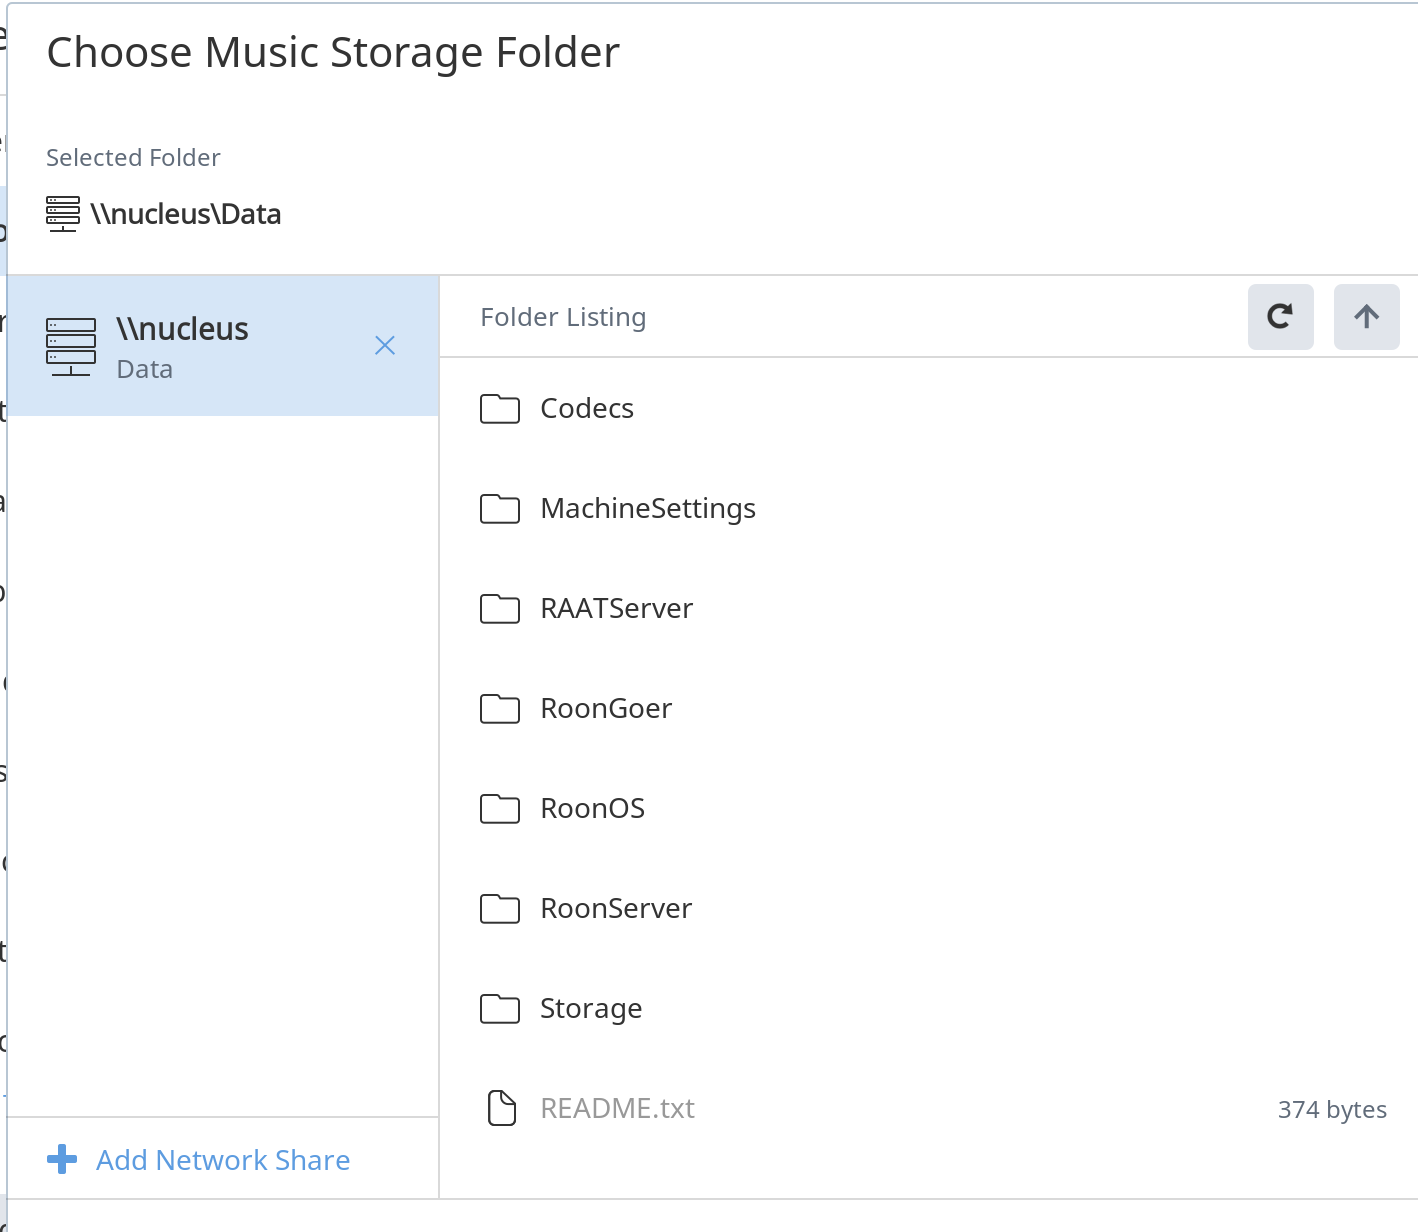Click the selected folder server icon
Image resolution: width=1418 pixels, height=1232 pixels.
(63, 214)
